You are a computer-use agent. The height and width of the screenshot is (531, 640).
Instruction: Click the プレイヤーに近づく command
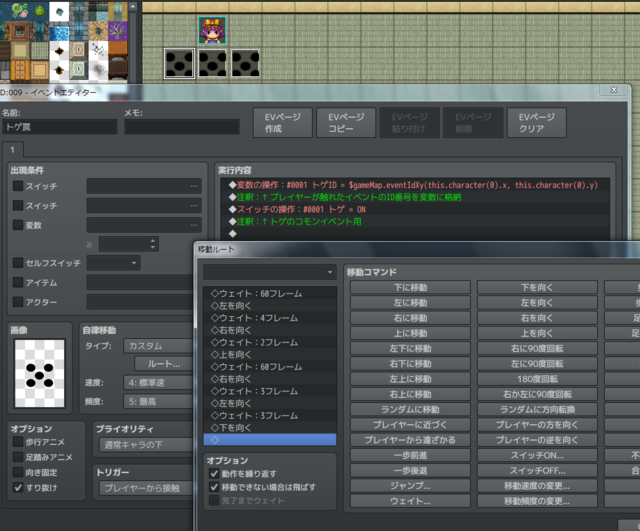410,424
